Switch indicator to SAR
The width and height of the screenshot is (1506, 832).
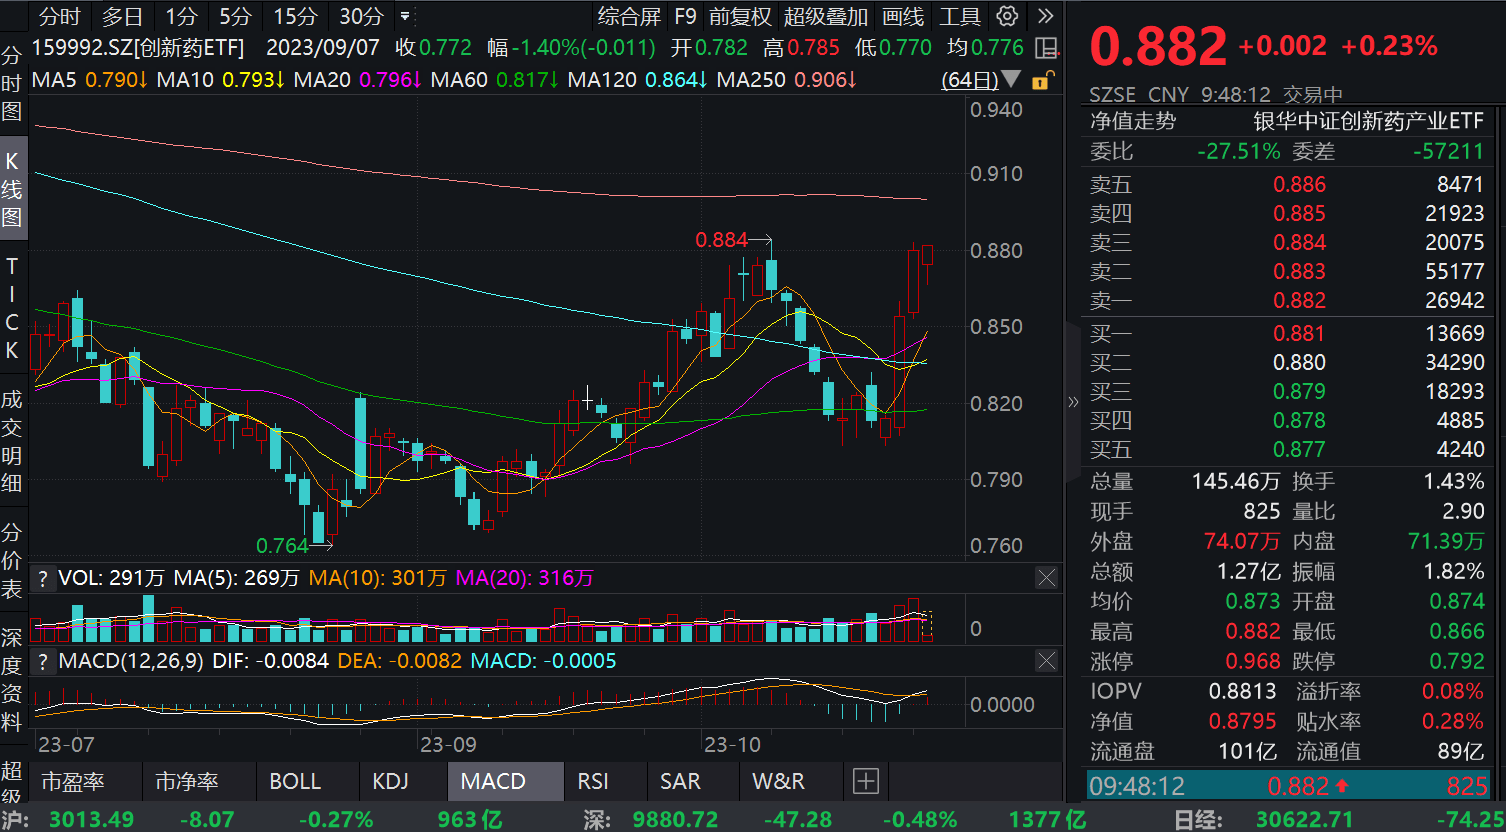pos(680,782)
